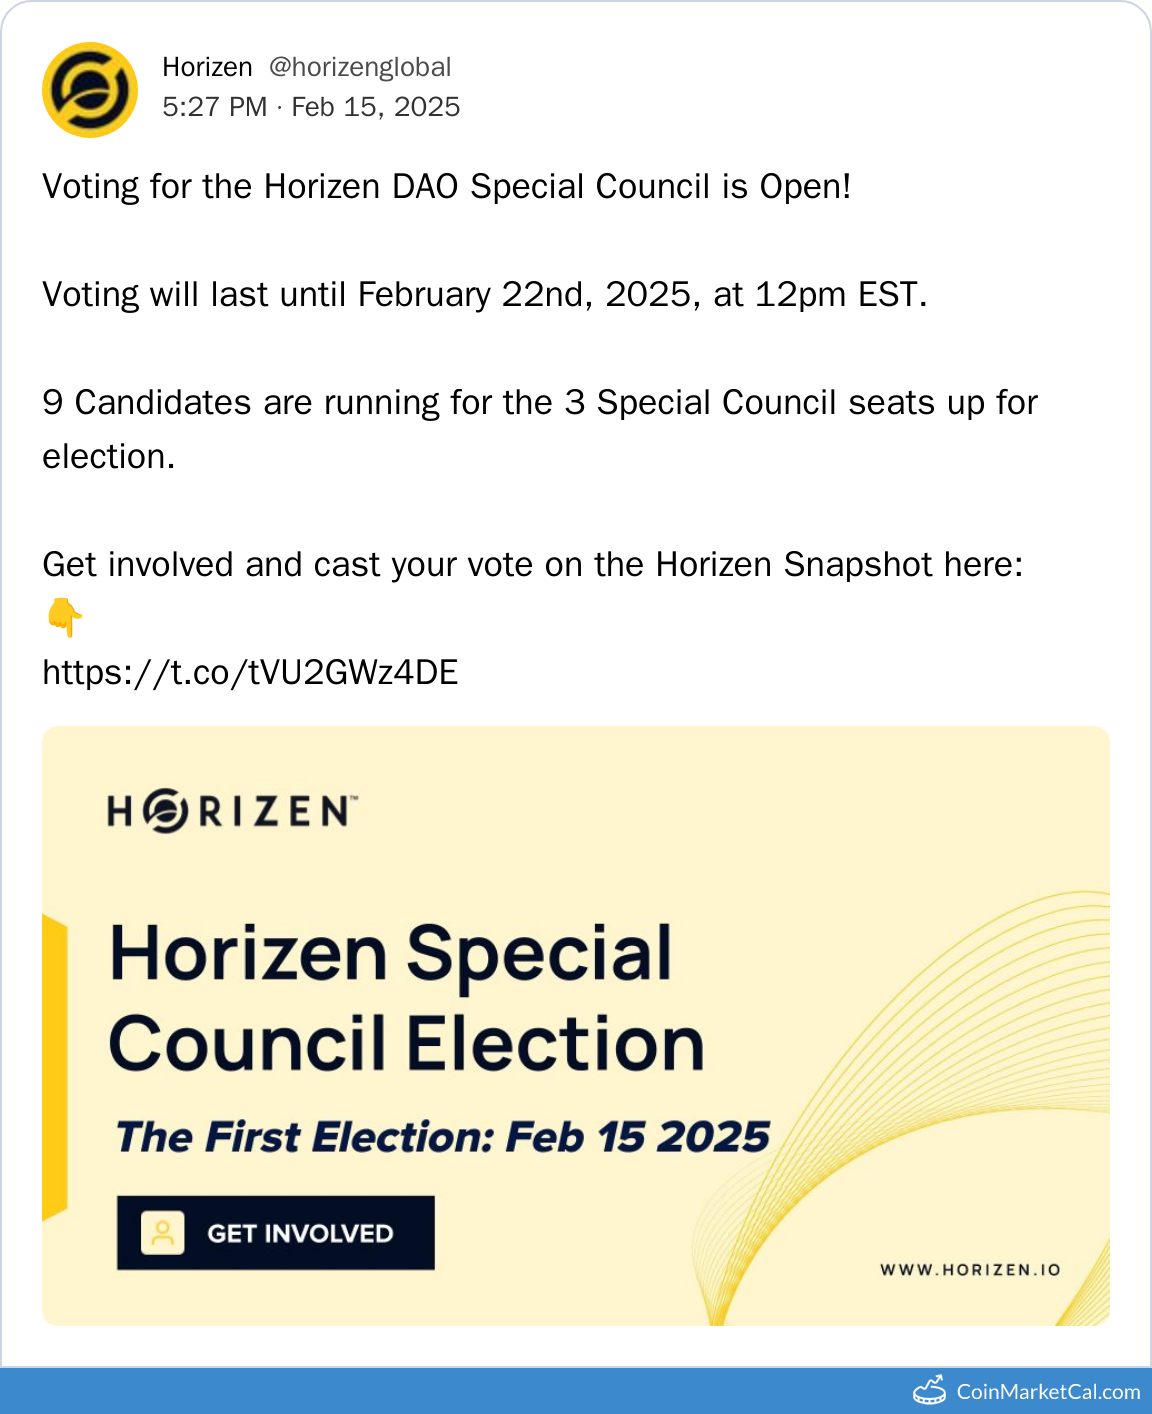Click the '9 Candidates are running' sentence
This screenshot has width=1152, height=1414.
540,403
